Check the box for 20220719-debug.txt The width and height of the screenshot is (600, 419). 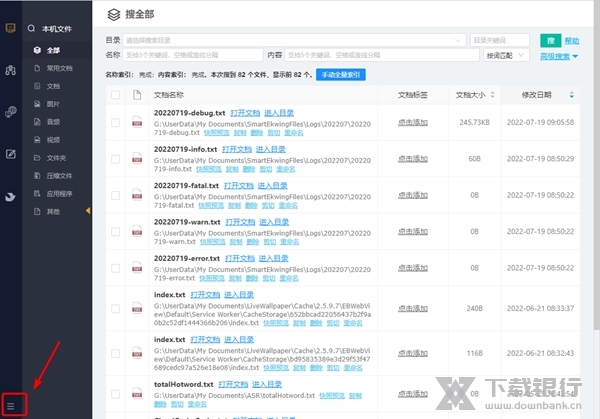[x=115, y=122]
